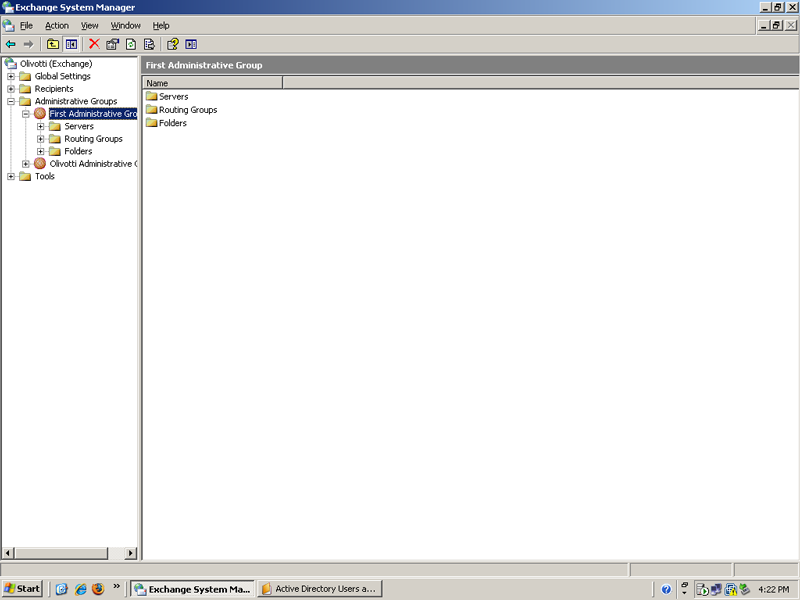Viewport: 800px width, 600px height.
Task: Open the View menu
Action: click(89, 26)
